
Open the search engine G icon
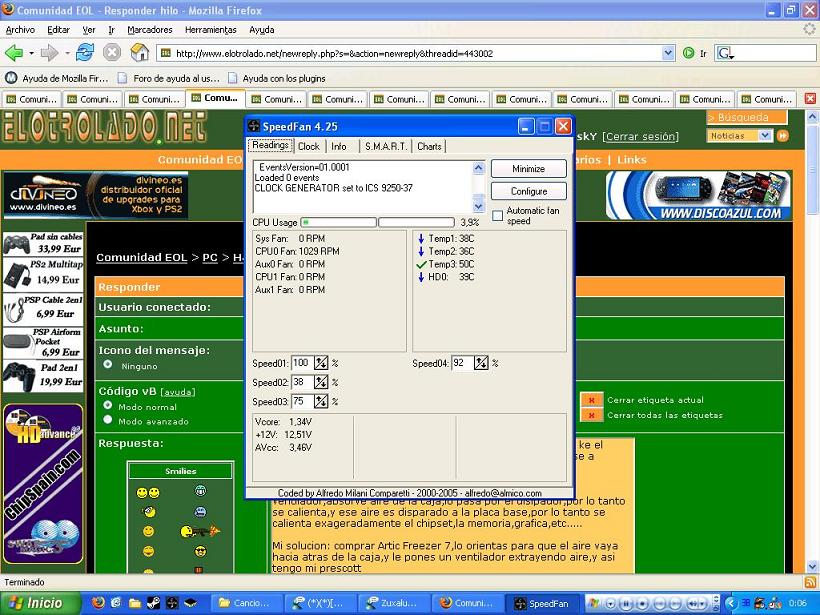724,53
